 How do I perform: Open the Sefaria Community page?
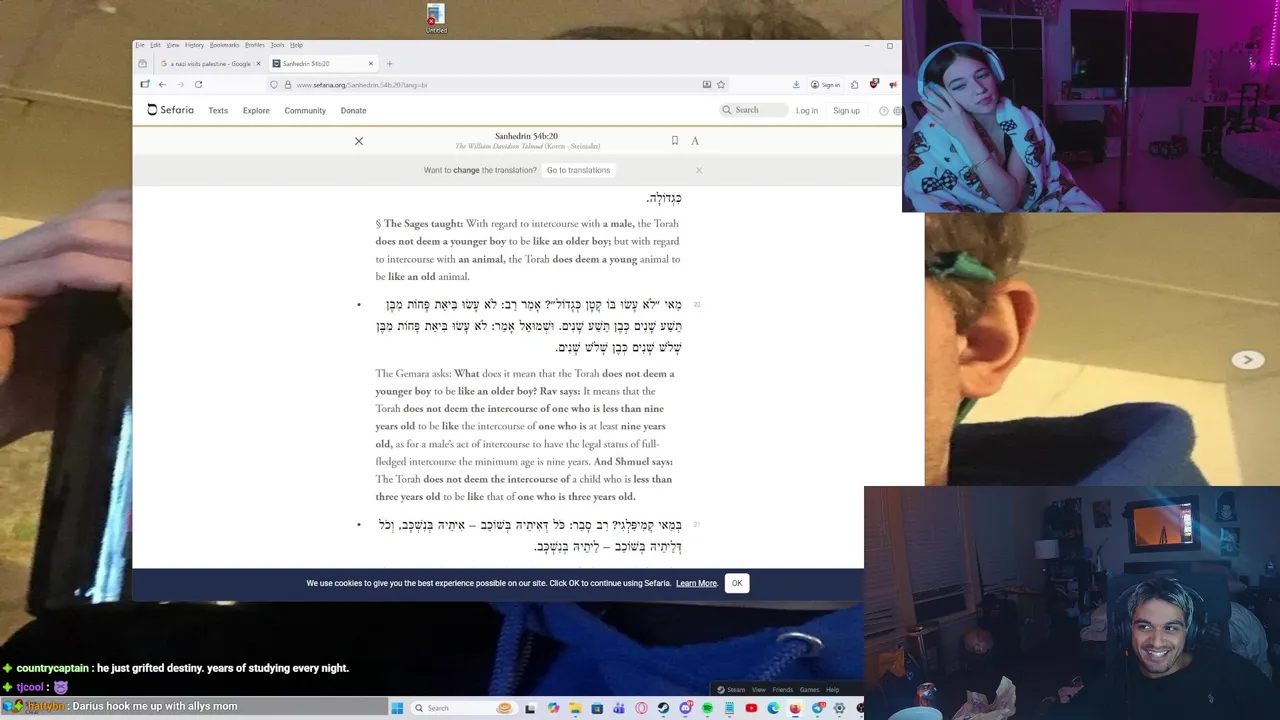click(x=305, y=111)
